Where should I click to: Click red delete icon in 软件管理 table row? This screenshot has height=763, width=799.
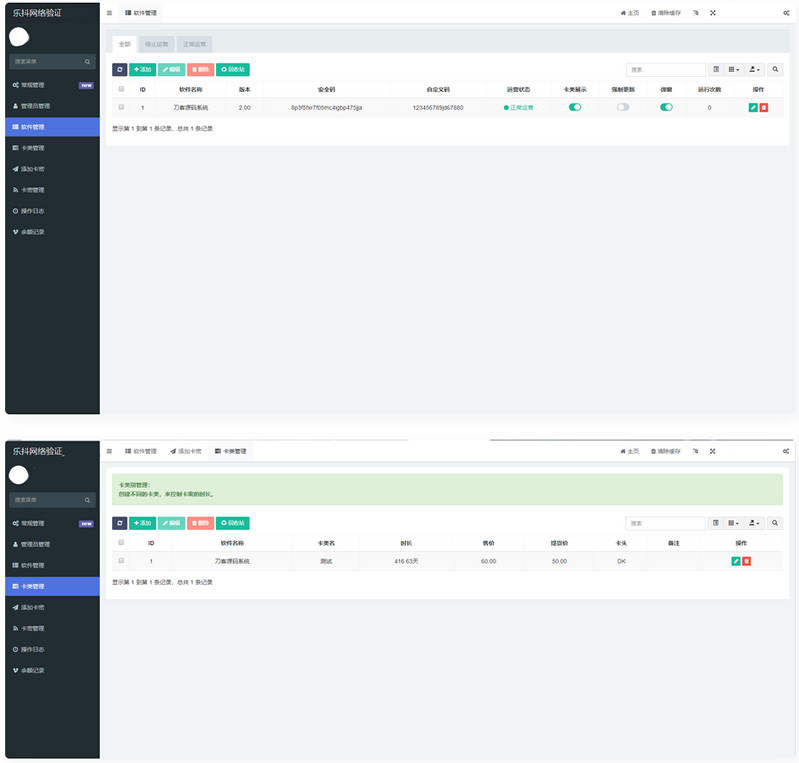(763, 108)
